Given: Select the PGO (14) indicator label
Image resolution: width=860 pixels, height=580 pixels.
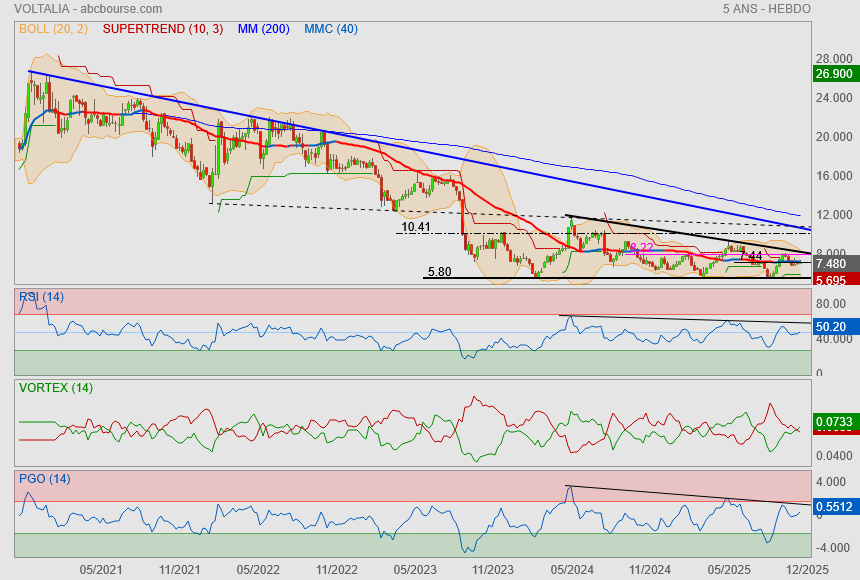Looking at the screenshot, I should click(43, 479).
